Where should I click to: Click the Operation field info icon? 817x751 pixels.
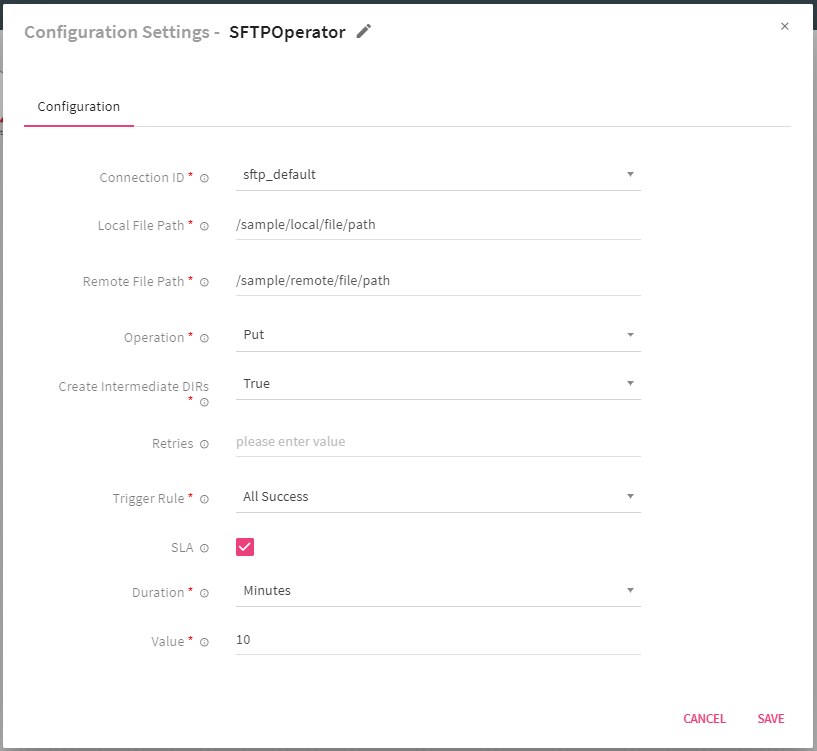tap(204, 338)
